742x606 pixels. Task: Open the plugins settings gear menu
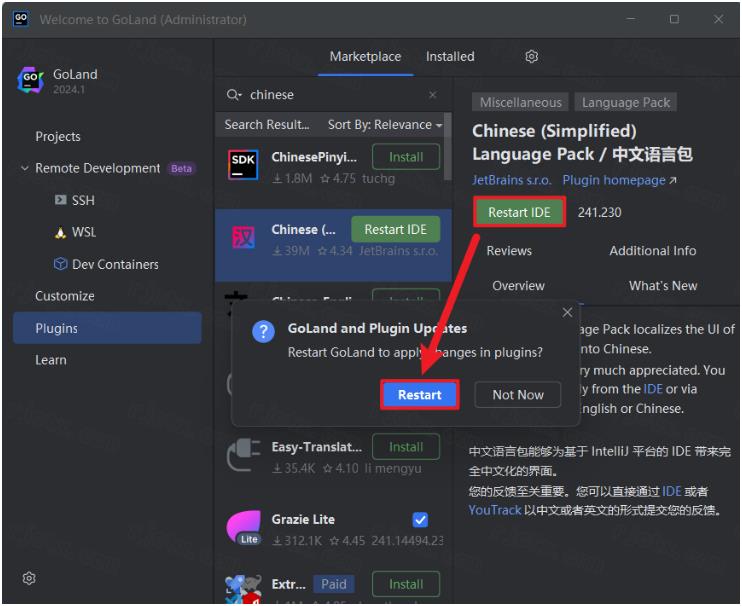[531, 57]
